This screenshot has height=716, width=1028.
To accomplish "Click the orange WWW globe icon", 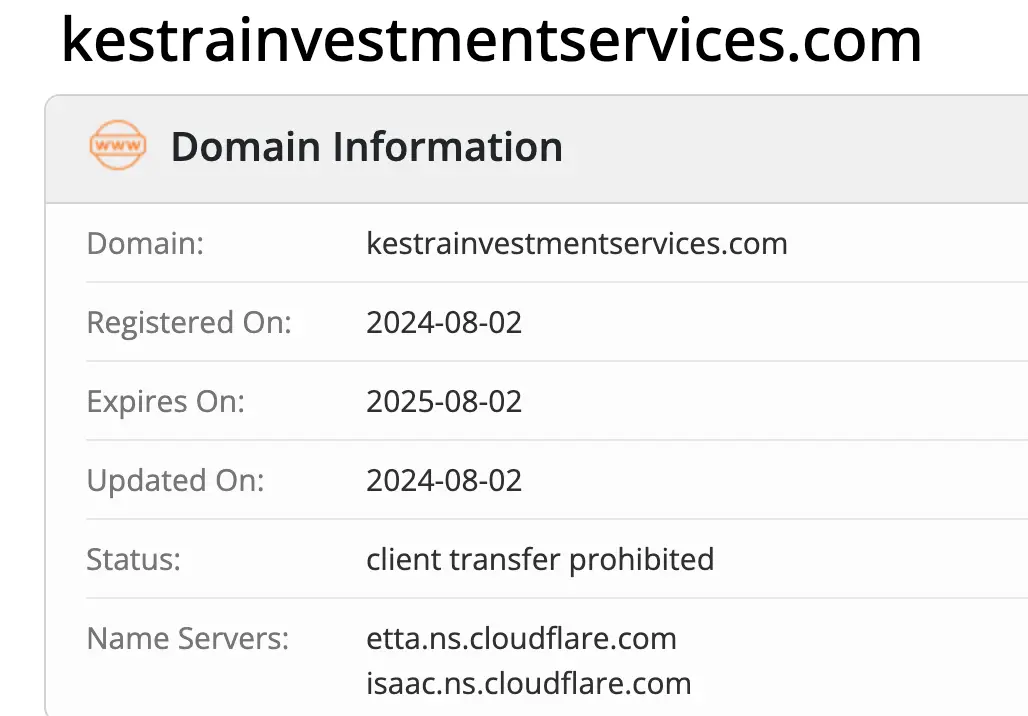I will click(117, 147).
